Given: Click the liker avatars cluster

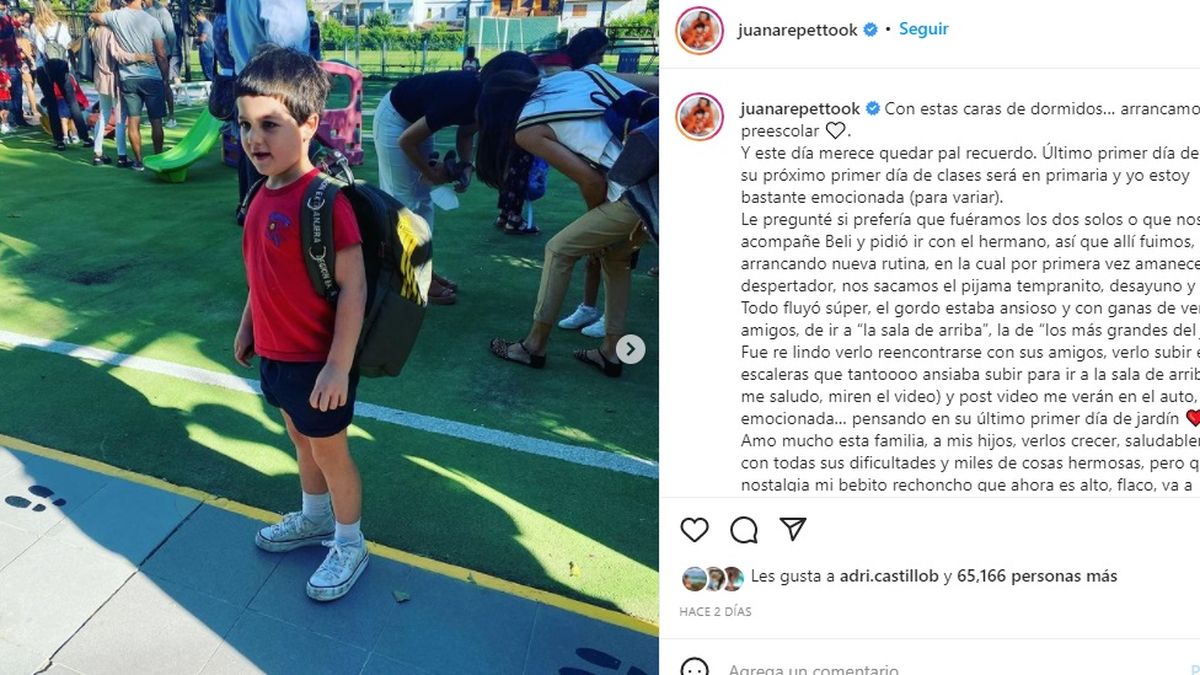Looking at the screenshot, I should 713,578.
